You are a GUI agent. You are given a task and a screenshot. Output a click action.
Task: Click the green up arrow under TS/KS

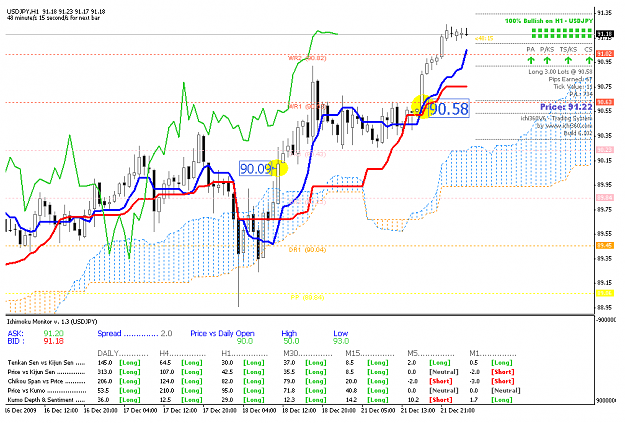point(568,60)
